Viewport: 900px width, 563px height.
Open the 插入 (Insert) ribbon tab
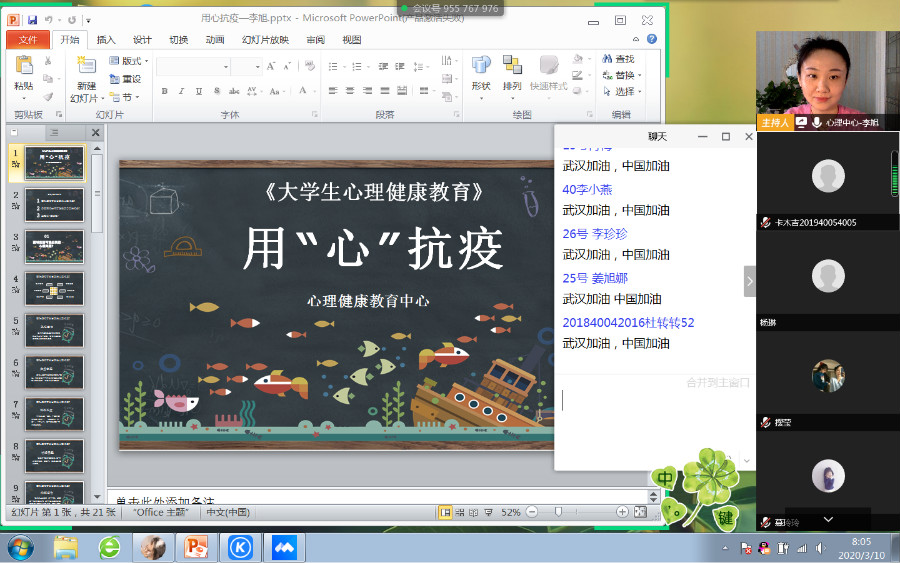(x=106, y=40)
